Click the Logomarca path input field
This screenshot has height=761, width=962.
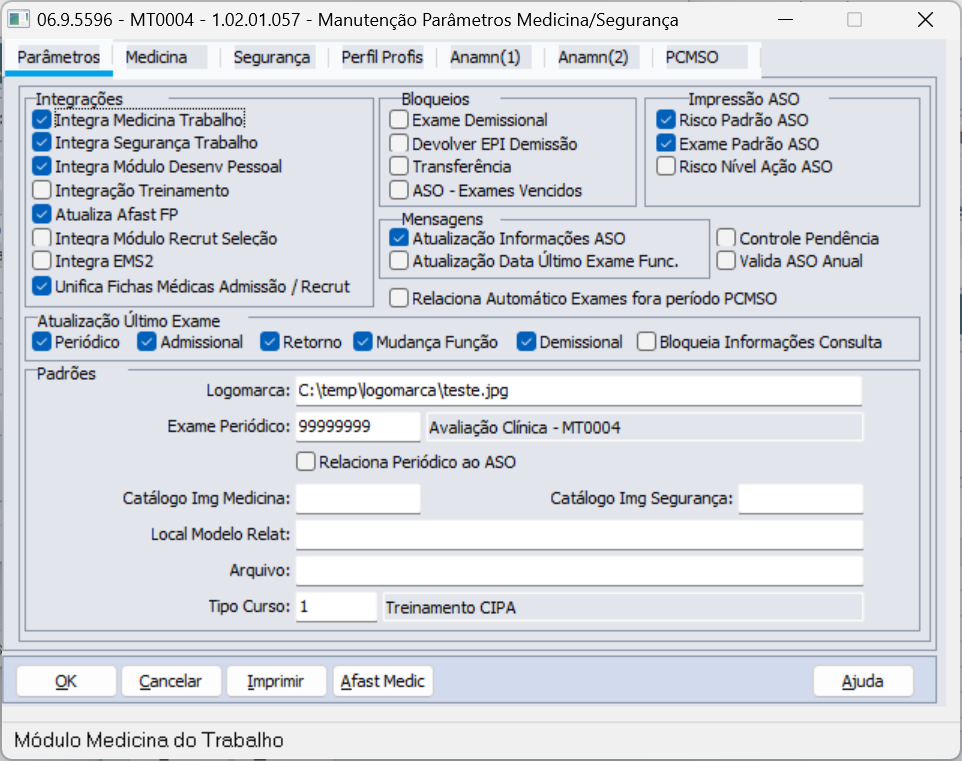coord(578,390)
